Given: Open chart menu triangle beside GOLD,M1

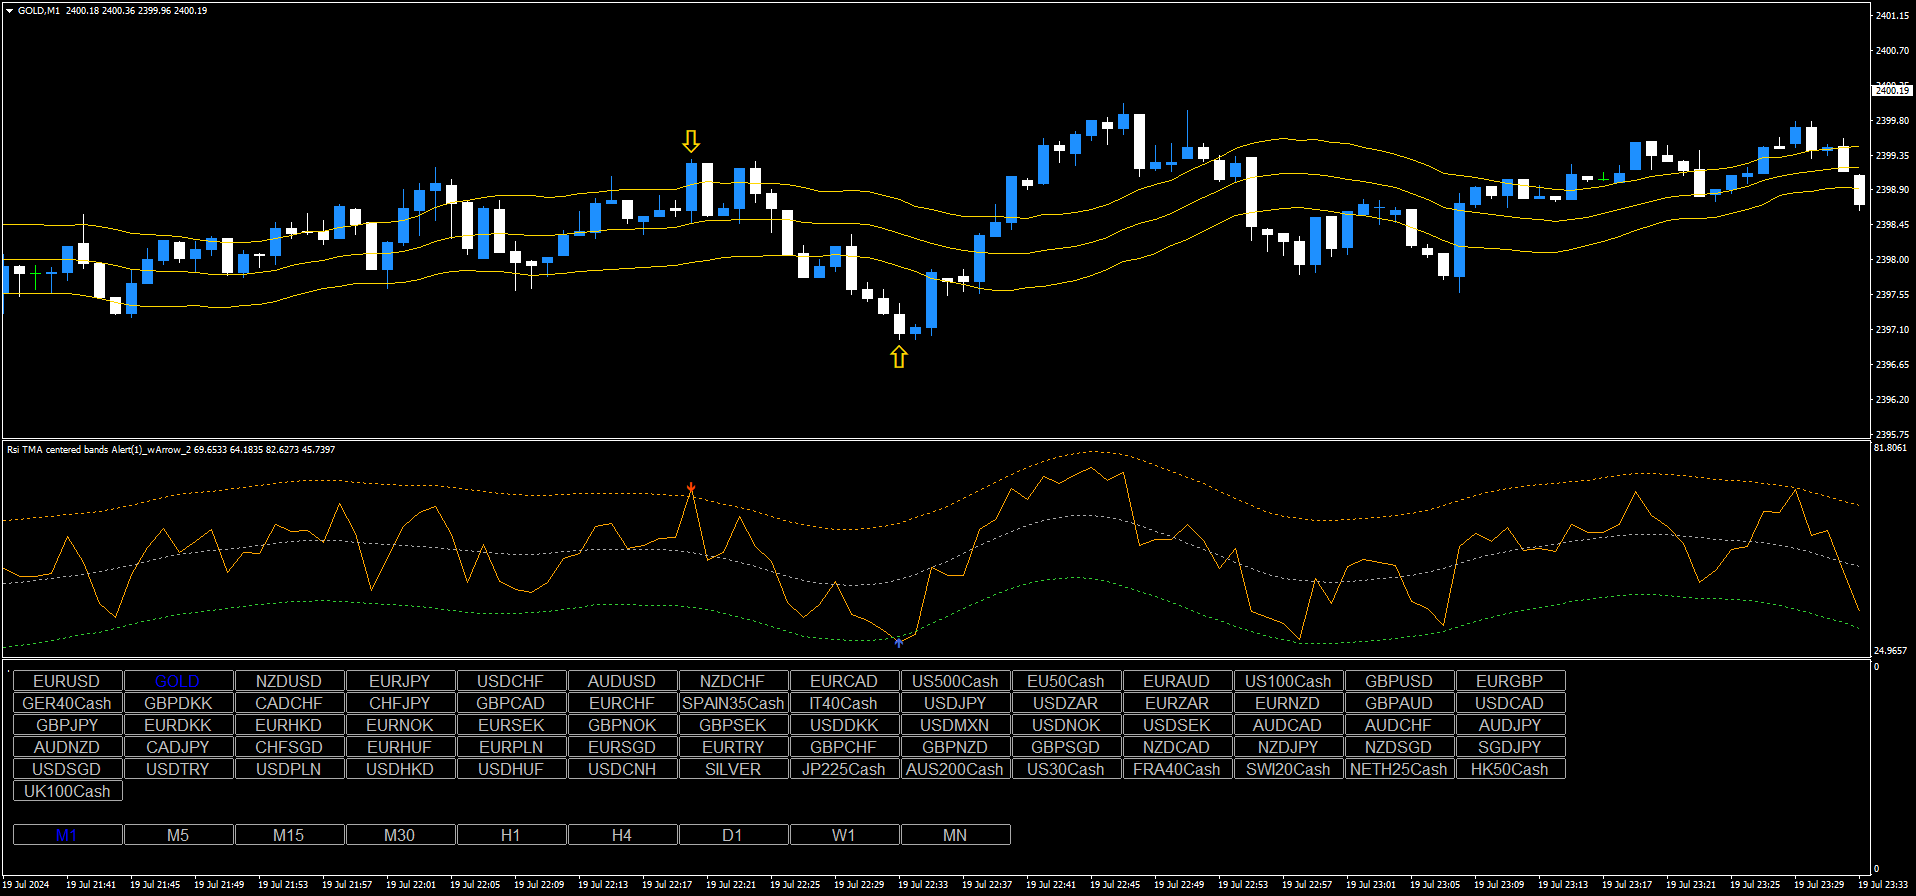Looking at the screenshot, I should pyautogui.click(x=10, y=11).
